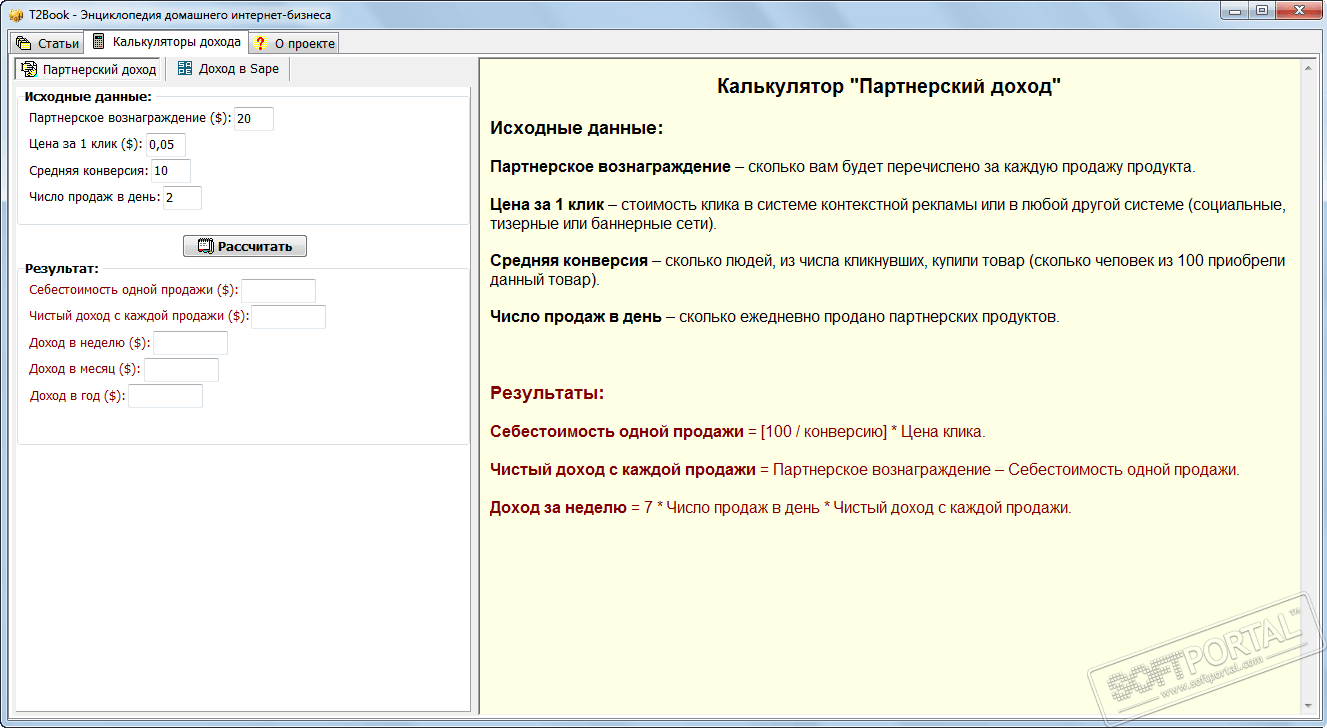Click the Рассчитать button

245,246
